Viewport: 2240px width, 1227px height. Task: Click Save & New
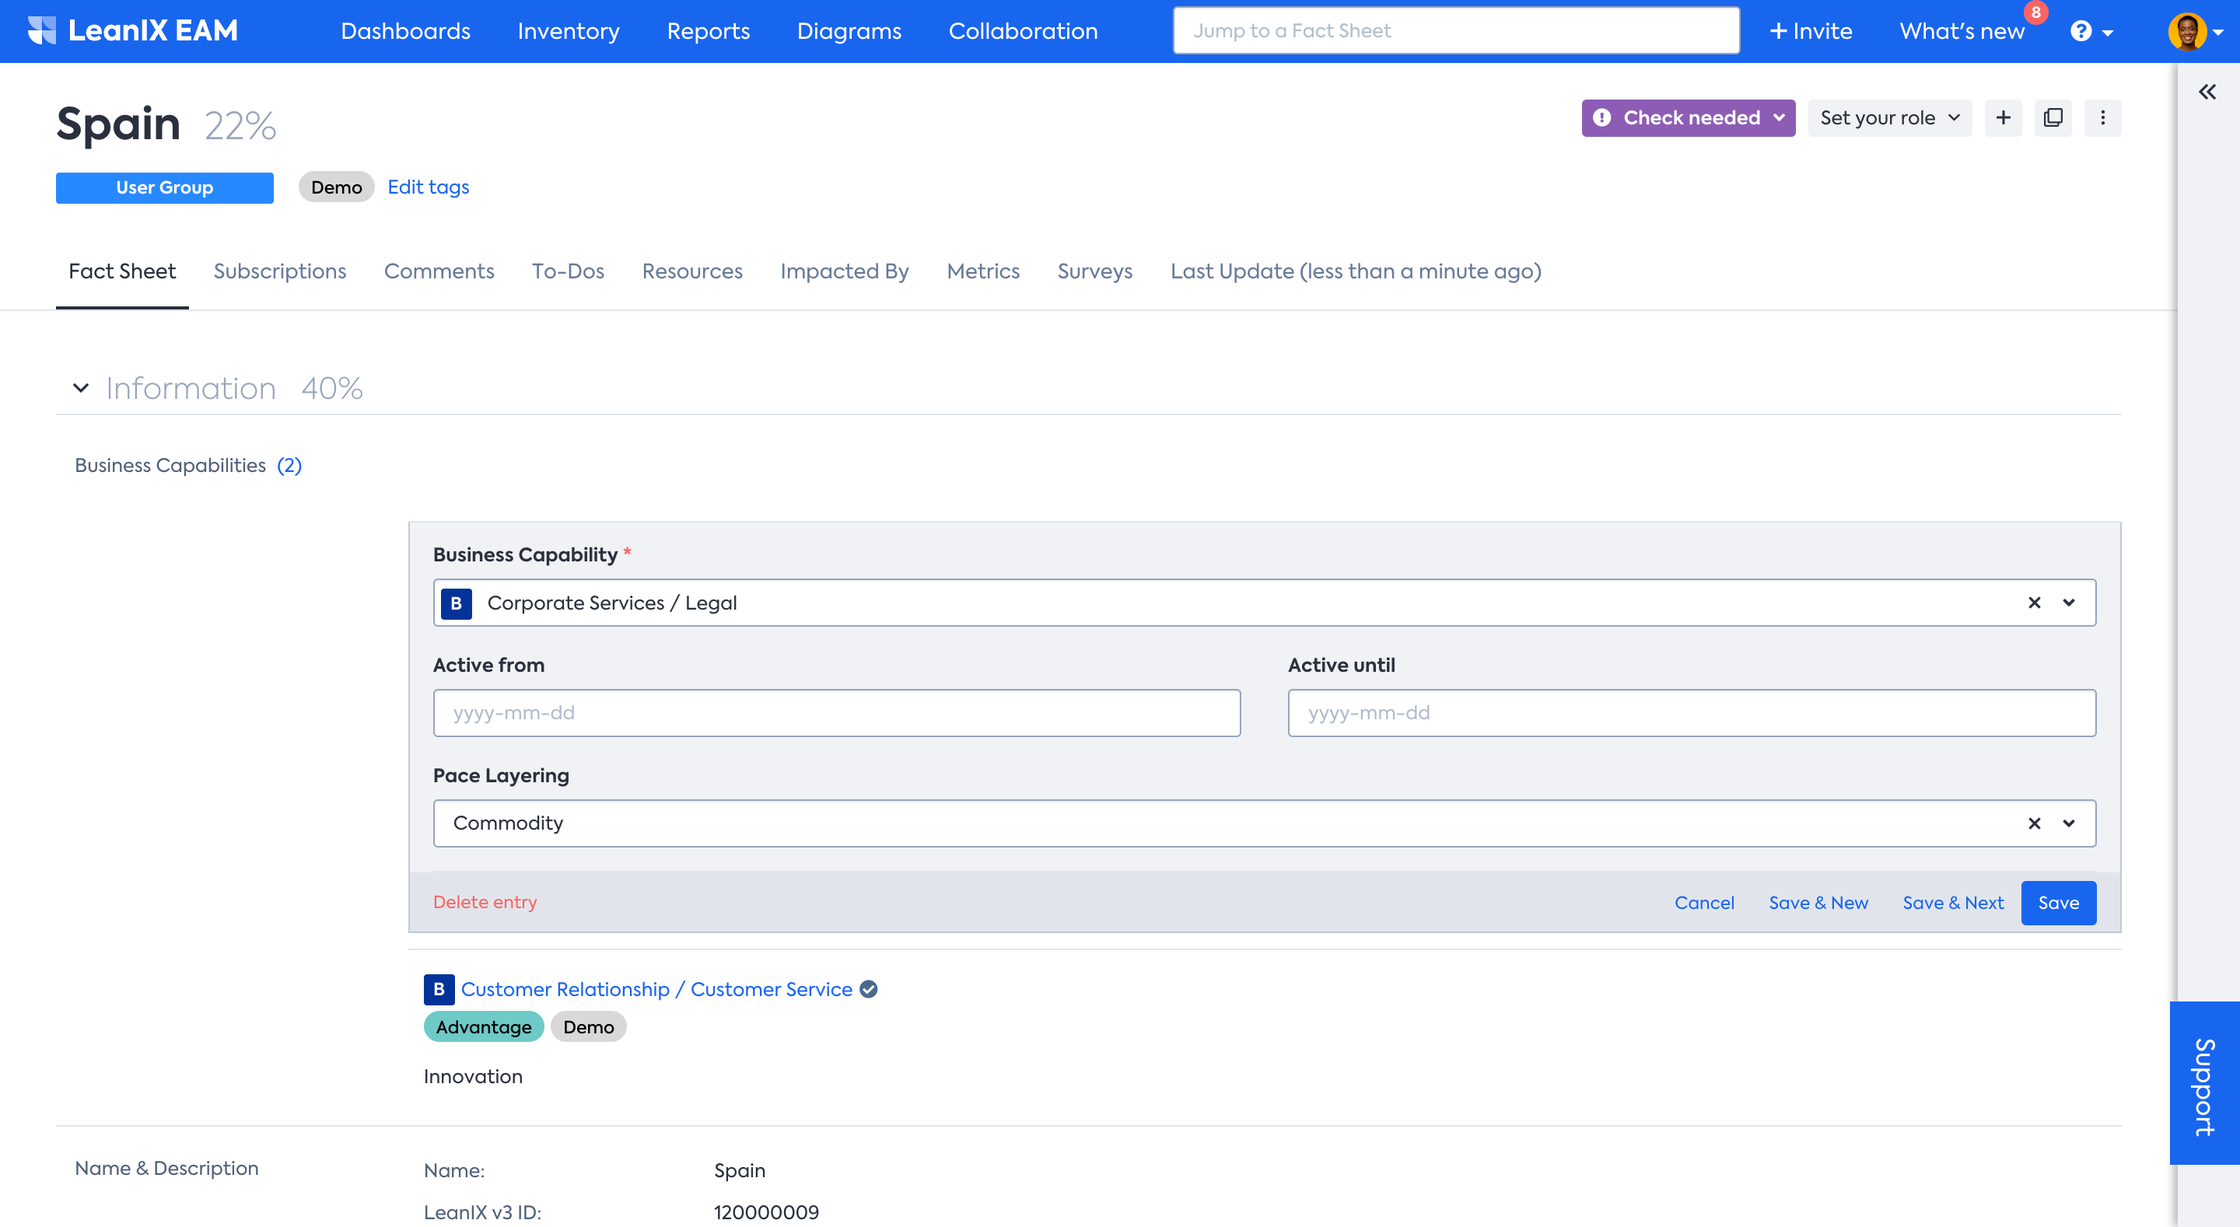click(x=1818, y=903)
